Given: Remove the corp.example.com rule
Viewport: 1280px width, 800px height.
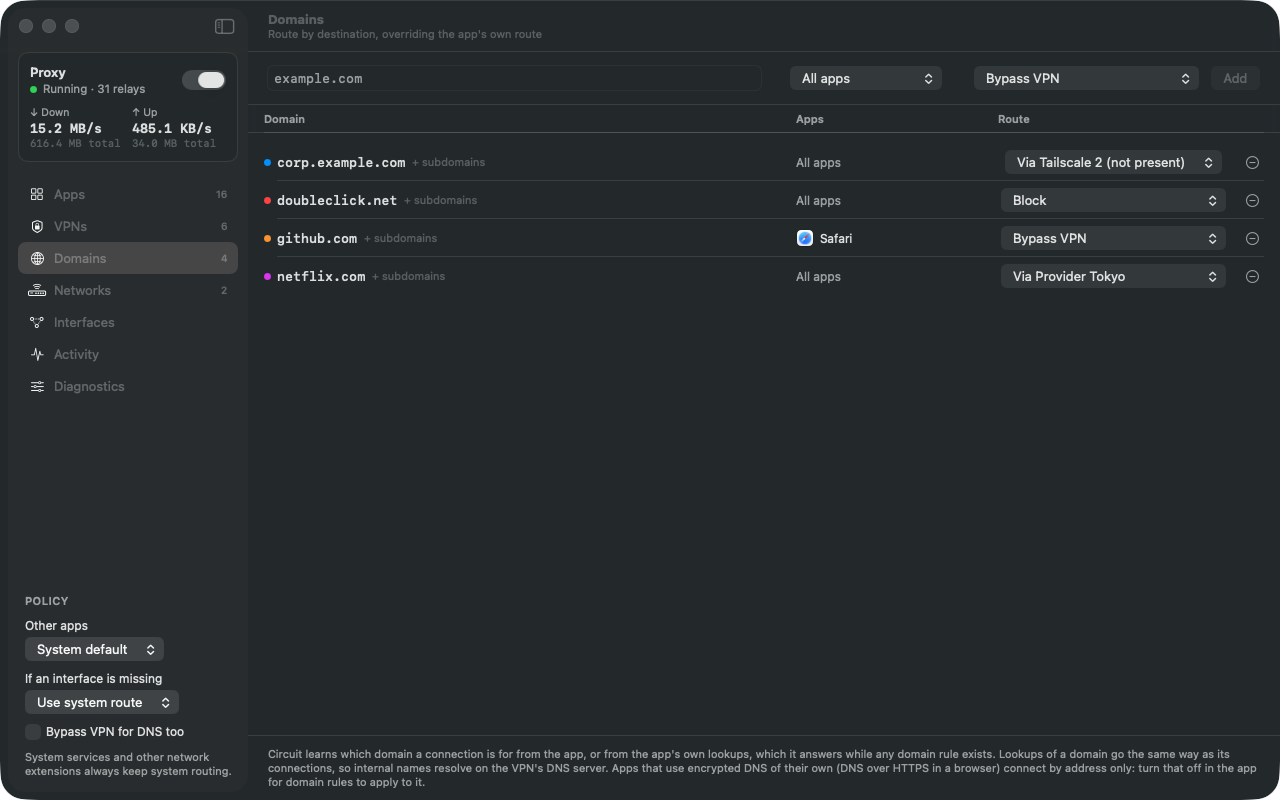Looking at the screenshot, I should [x=1252, y=162].
